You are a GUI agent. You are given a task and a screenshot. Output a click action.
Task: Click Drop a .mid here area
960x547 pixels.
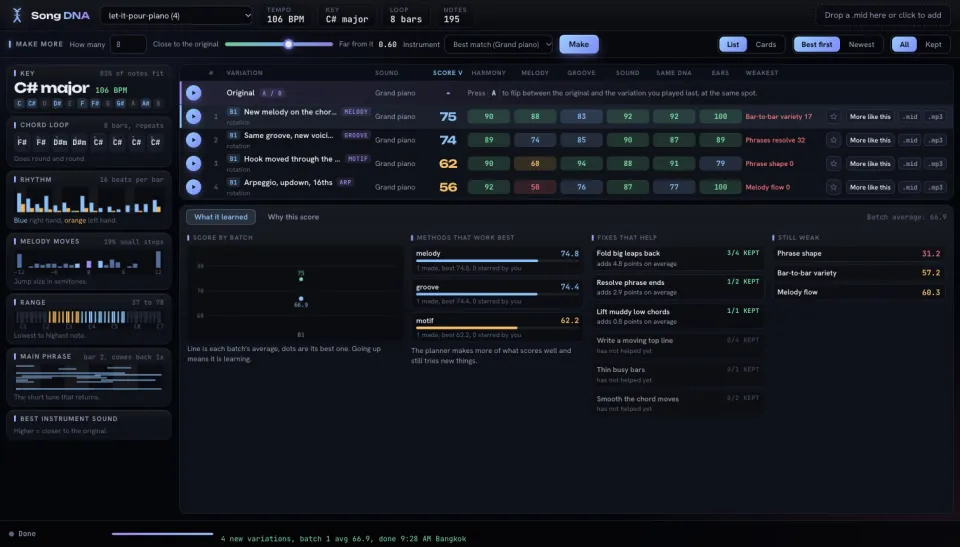882,15
